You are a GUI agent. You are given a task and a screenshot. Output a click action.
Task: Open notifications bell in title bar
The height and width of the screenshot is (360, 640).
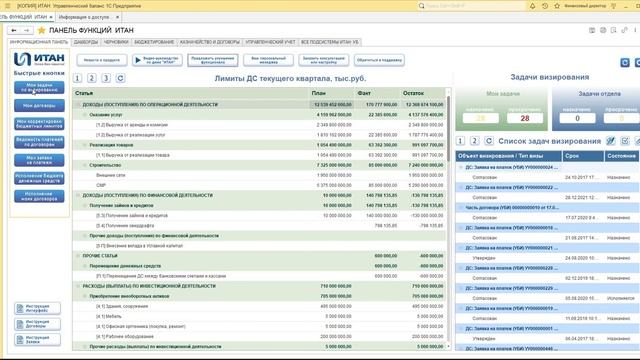533,6
